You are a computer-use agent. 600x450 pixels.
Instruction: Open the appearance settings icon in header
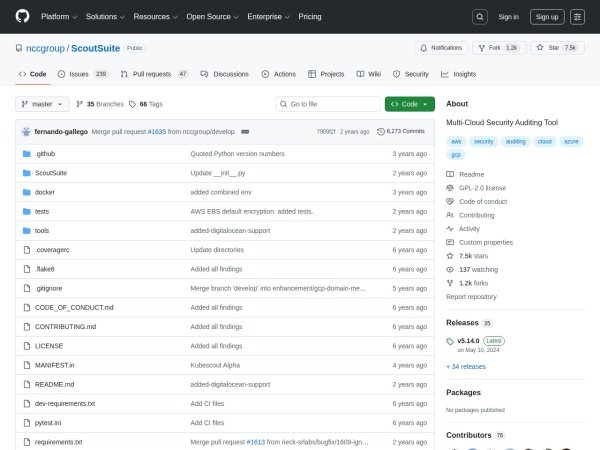click(577, 17)
